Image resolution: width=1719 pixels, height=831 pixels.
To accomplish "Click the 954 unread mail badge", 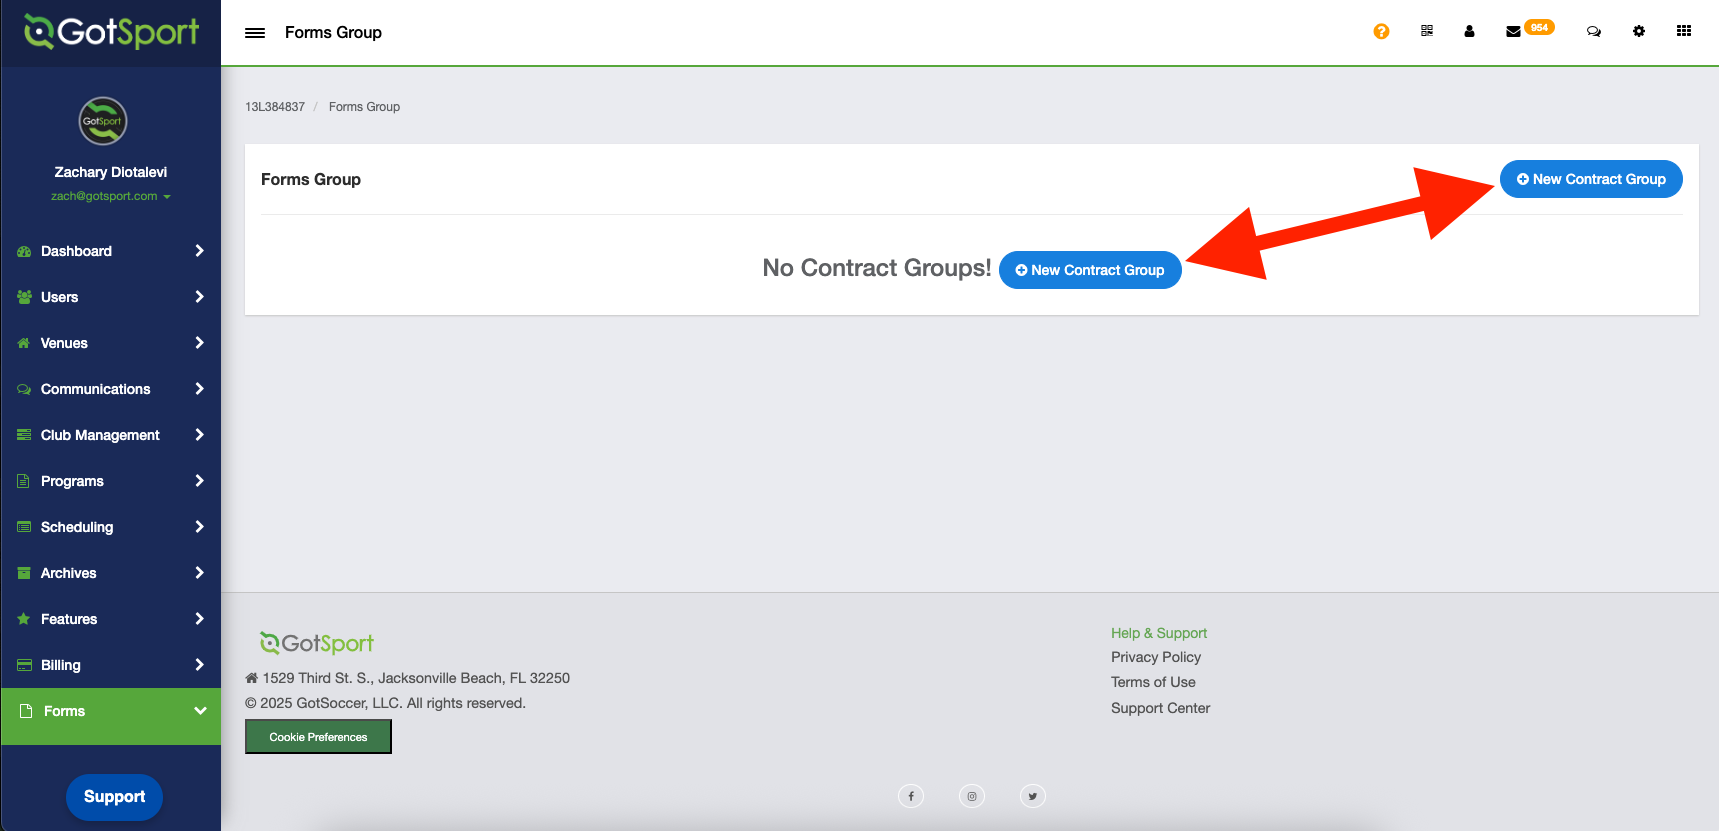I will point(1539,27).
